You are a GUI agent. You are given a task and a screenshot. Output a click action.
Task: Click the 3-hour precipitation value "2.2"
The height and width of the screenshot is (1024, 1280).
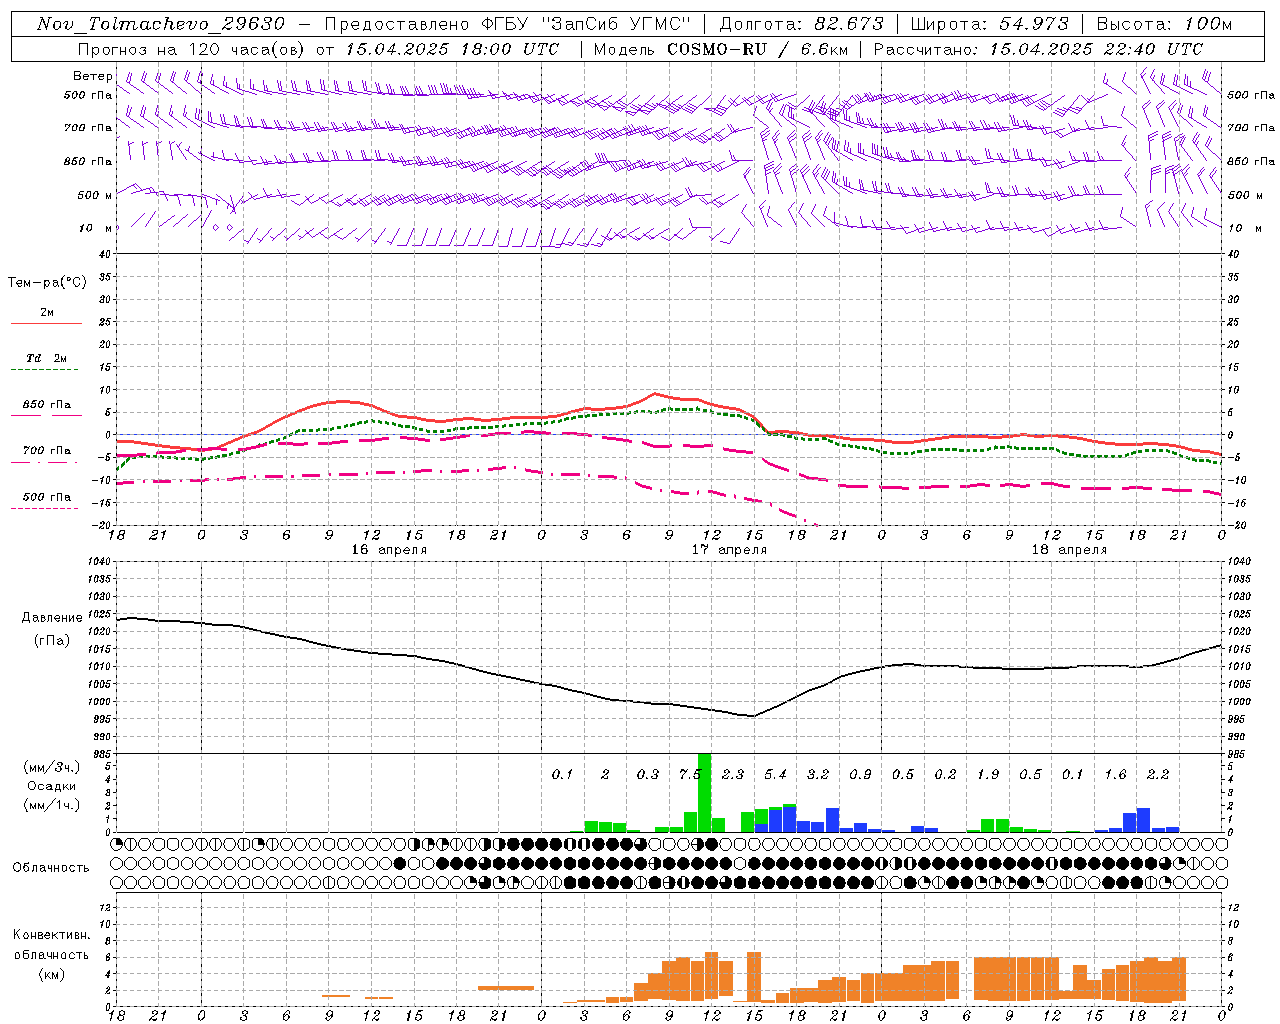(x=1158, y=775)
